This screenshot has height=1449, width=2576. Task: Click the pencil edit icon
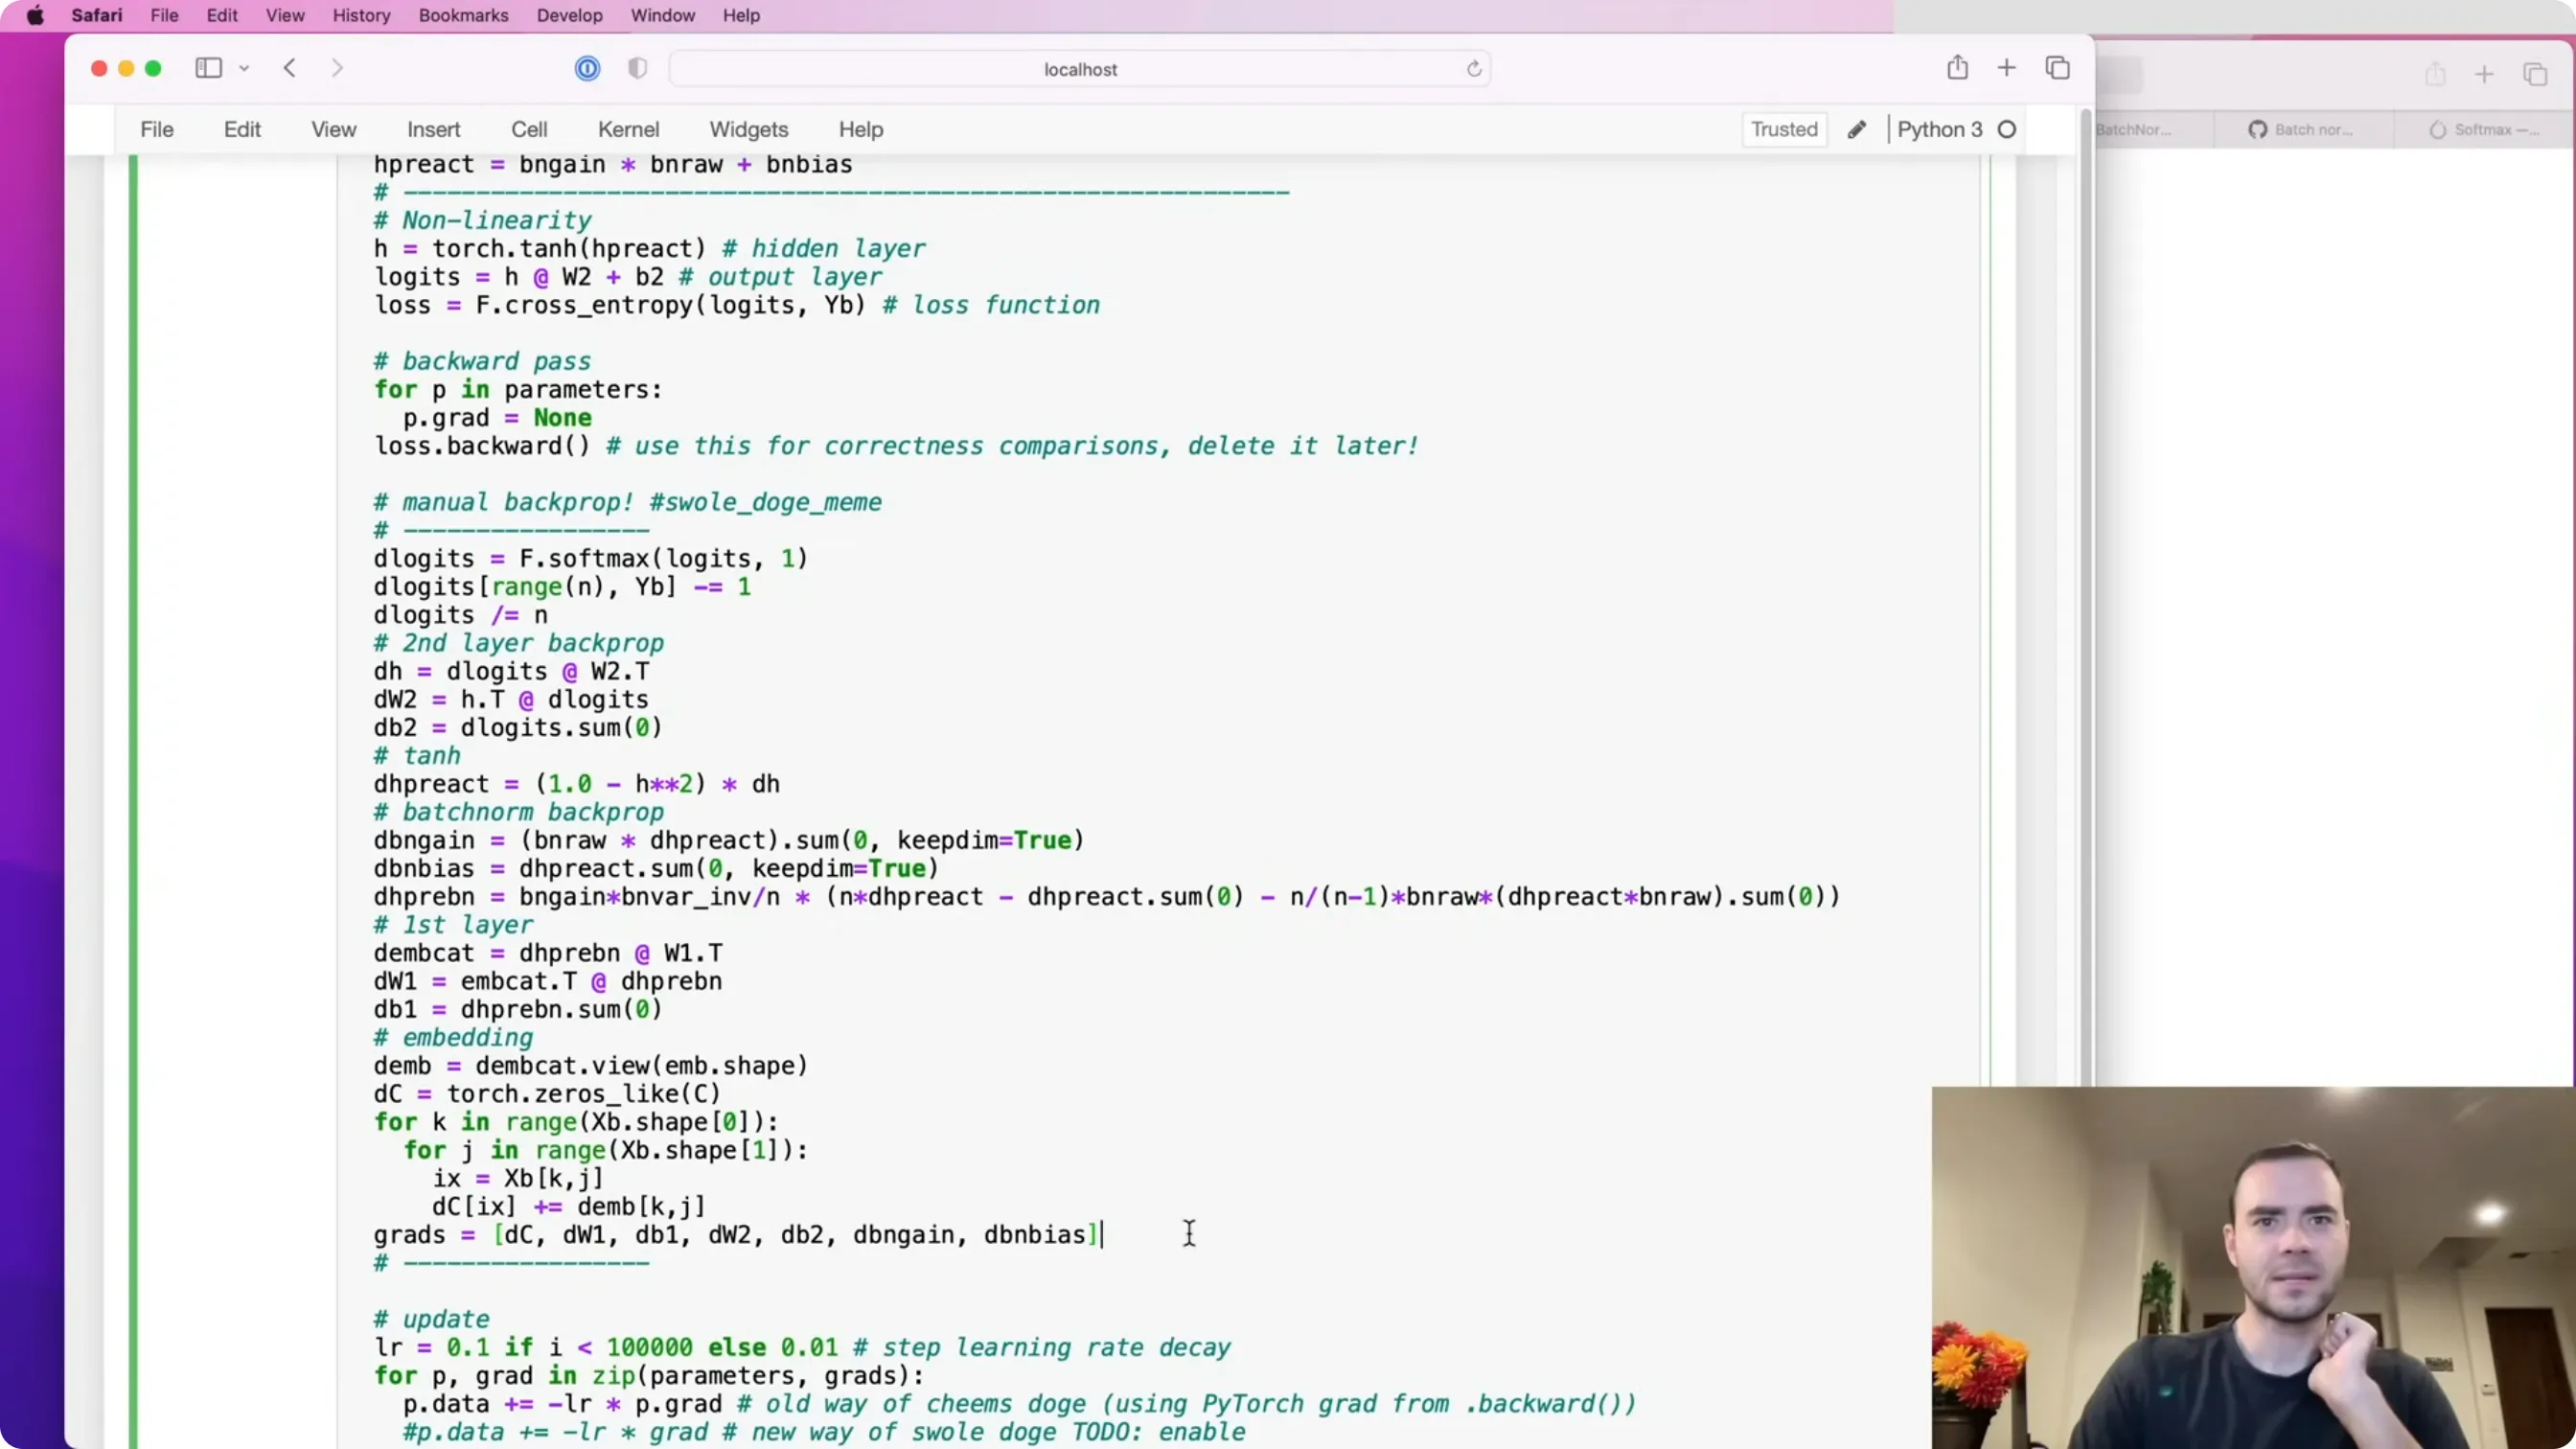coord(1856,130)
